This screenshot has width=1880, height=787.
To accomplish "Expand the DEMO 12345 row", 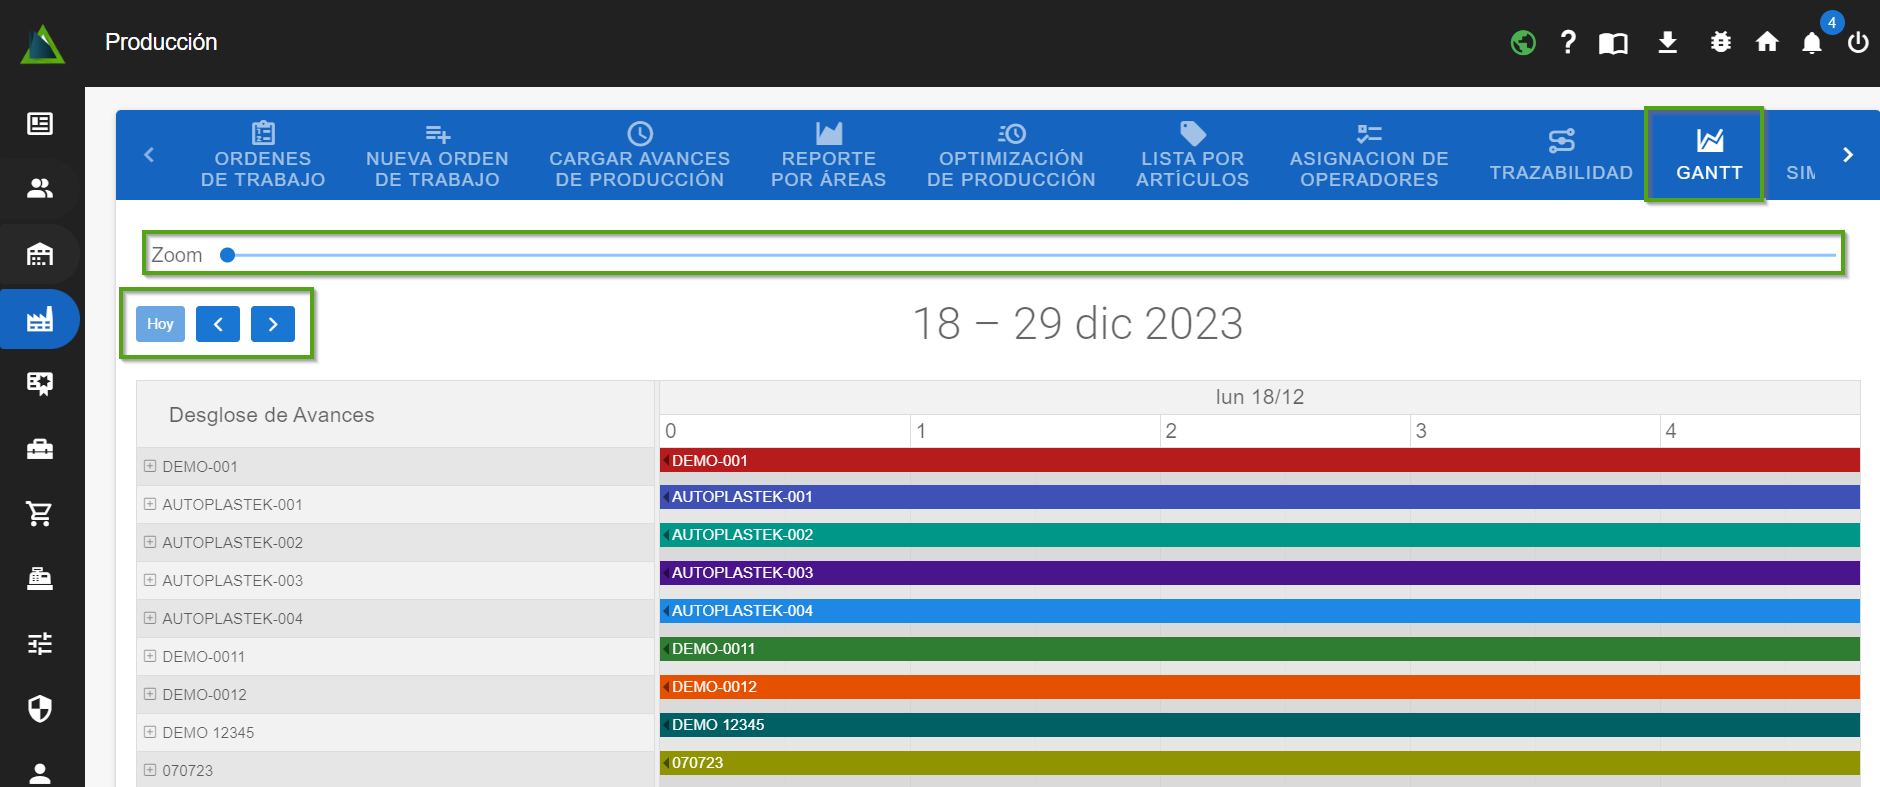I will [150, 732].
